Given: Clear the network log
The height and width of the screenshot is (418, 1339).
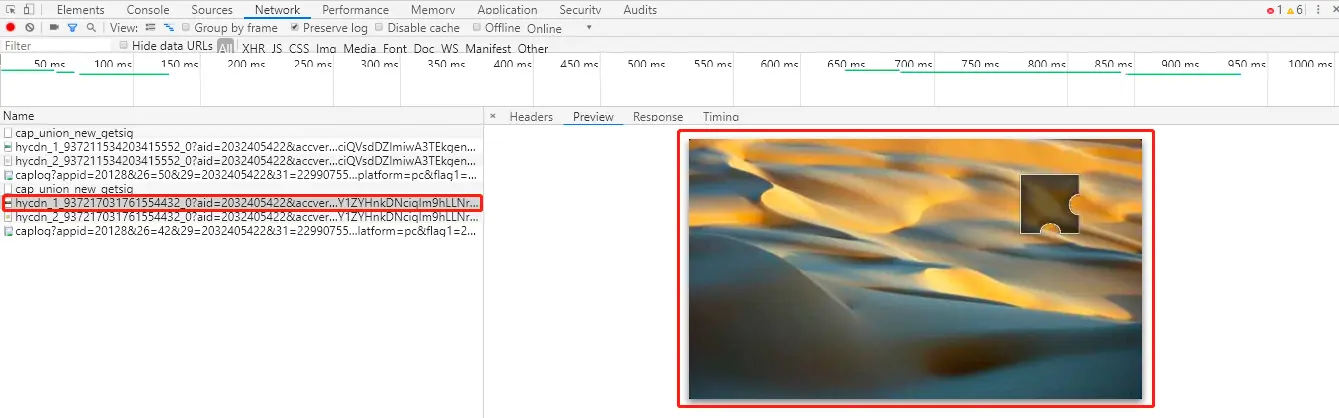Looking at the screenshot, I should (30, 28).
